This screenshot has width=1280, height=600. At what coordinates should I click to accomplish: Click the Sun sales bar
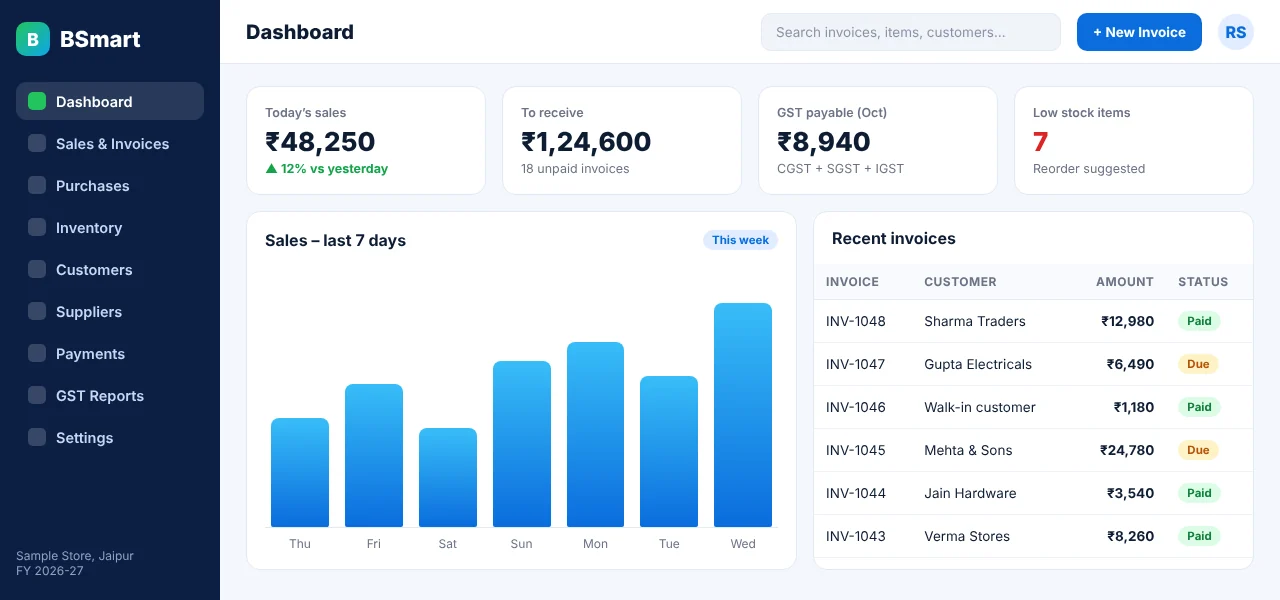522,444
